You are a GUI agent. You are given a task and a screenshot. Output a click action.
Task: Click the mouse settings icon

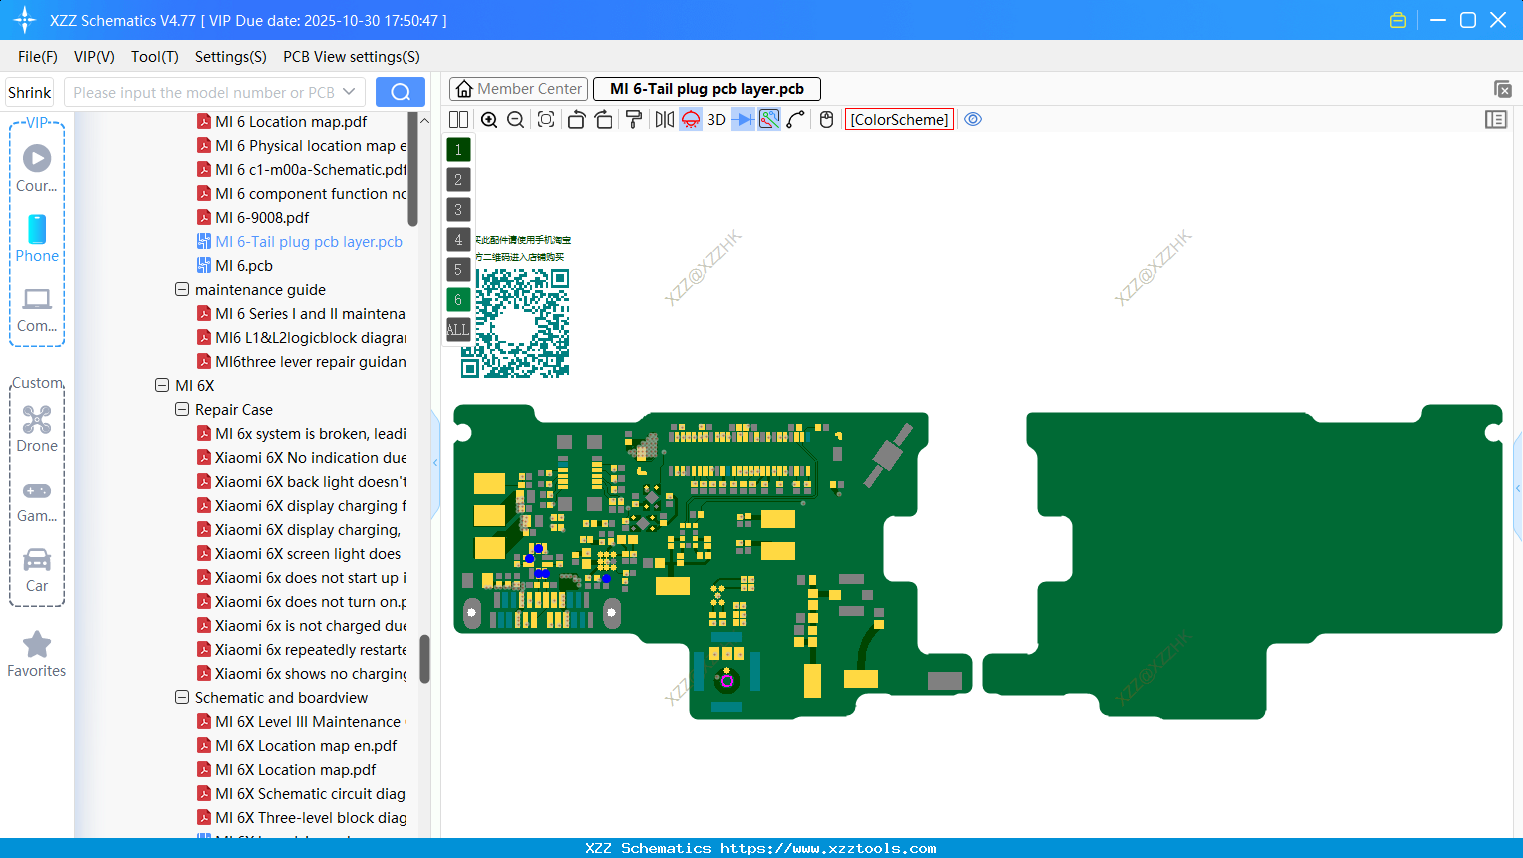coord(826,120)
